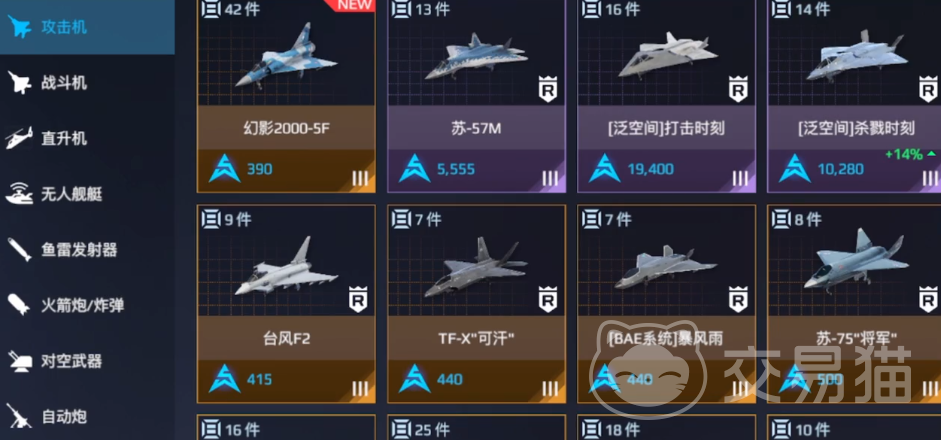Select the 鱼雷发射器 torpedo launcher icon
The width and height of the screenshot is (941, 440).
click(x=19, y=250)
